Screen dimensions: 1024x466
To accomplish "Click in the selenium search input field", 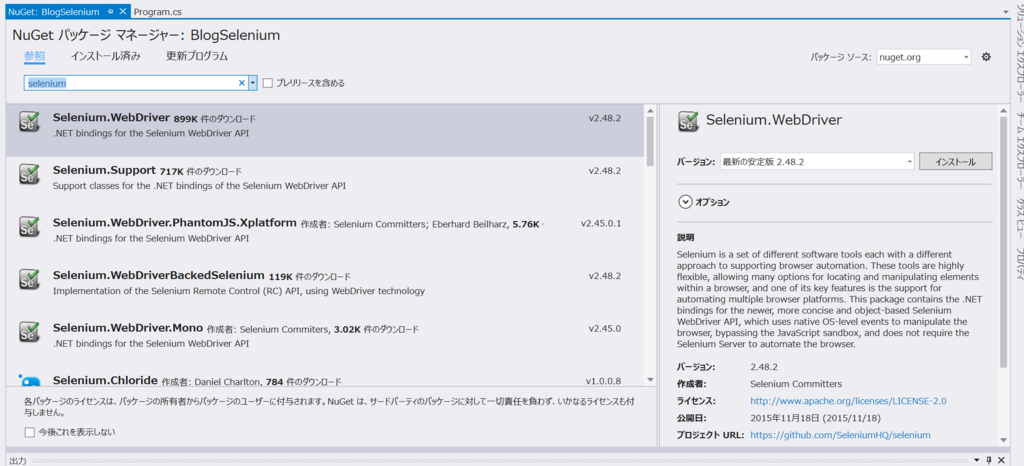I will tap(130, 83).
